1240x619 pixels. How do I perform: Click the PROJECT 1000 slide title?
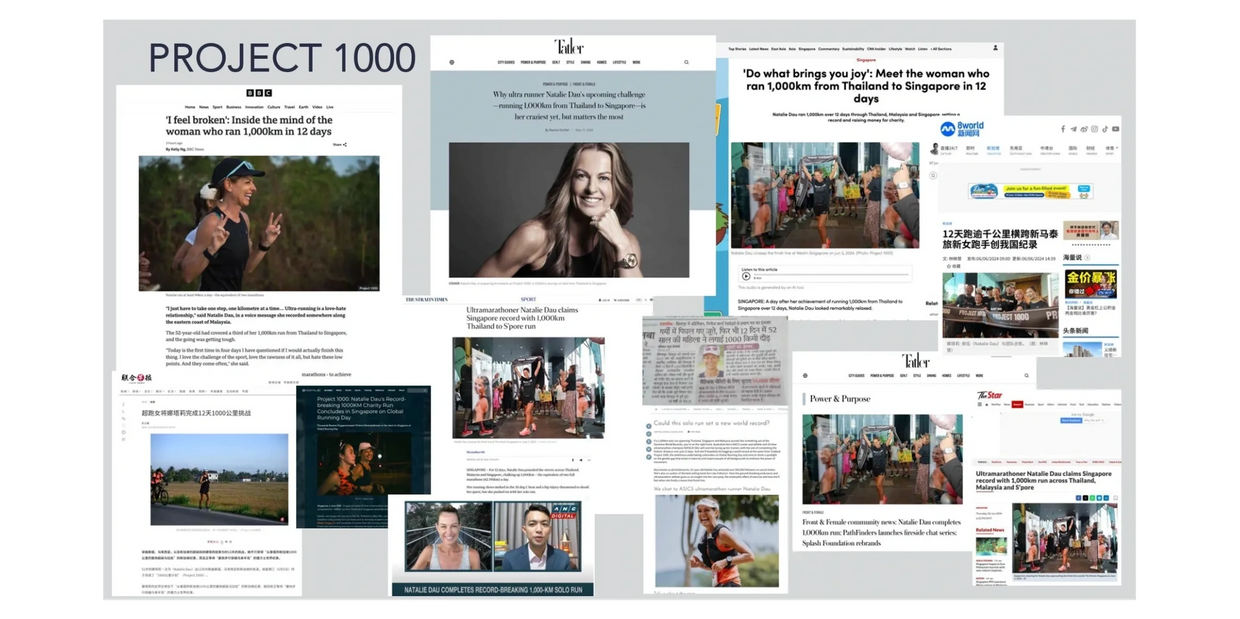coord(283,58)
